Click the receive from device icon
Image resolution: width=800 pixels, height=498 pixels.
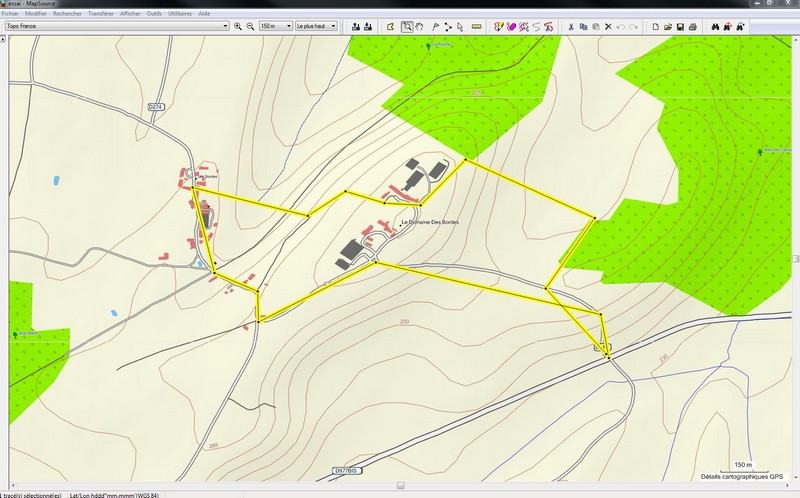coord(367,26)
